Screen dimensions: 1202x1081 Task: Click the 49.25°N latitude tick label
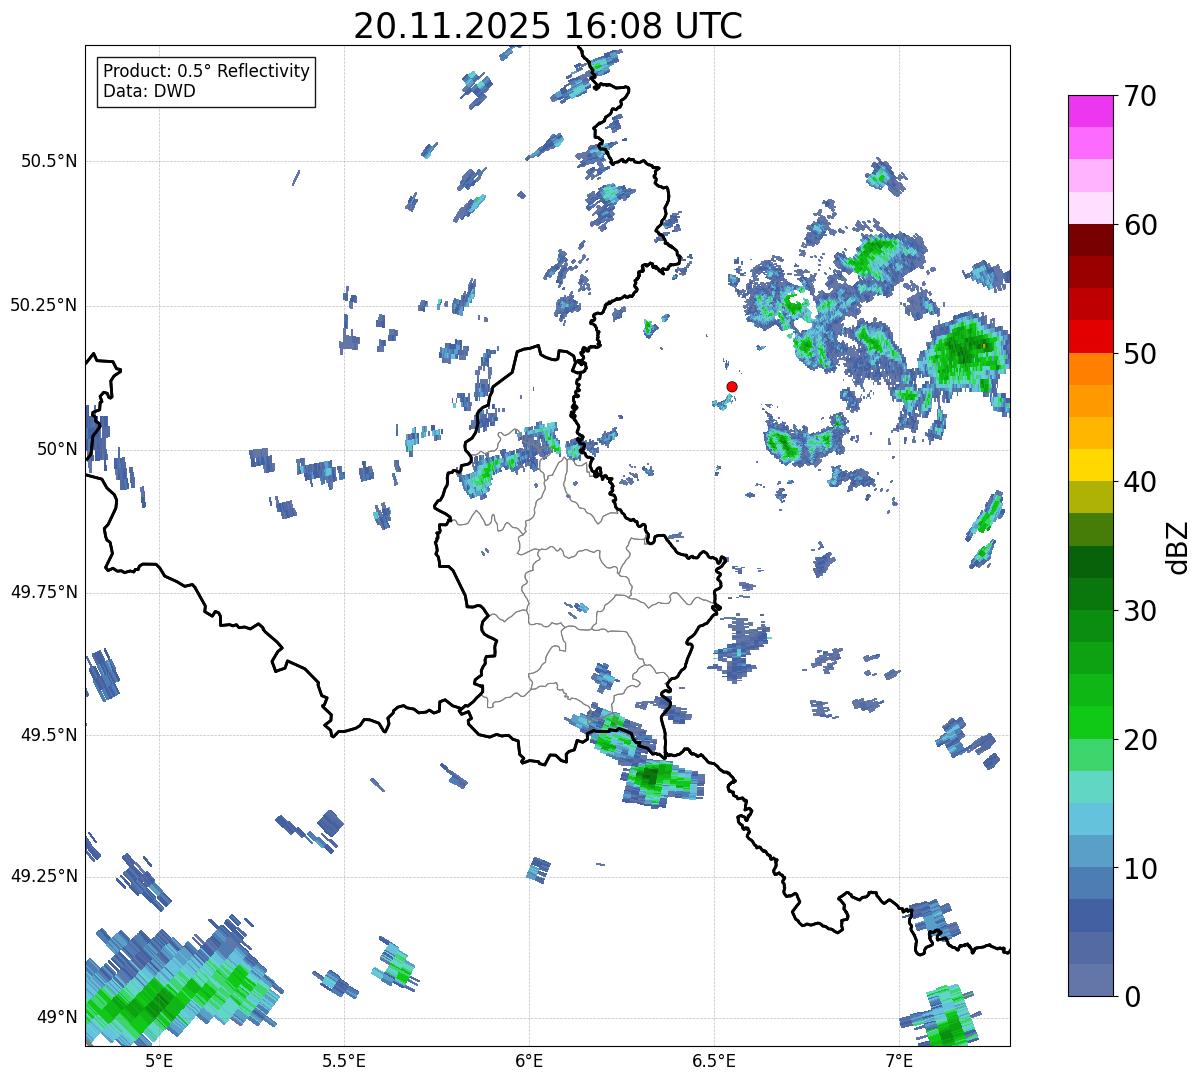44,876
